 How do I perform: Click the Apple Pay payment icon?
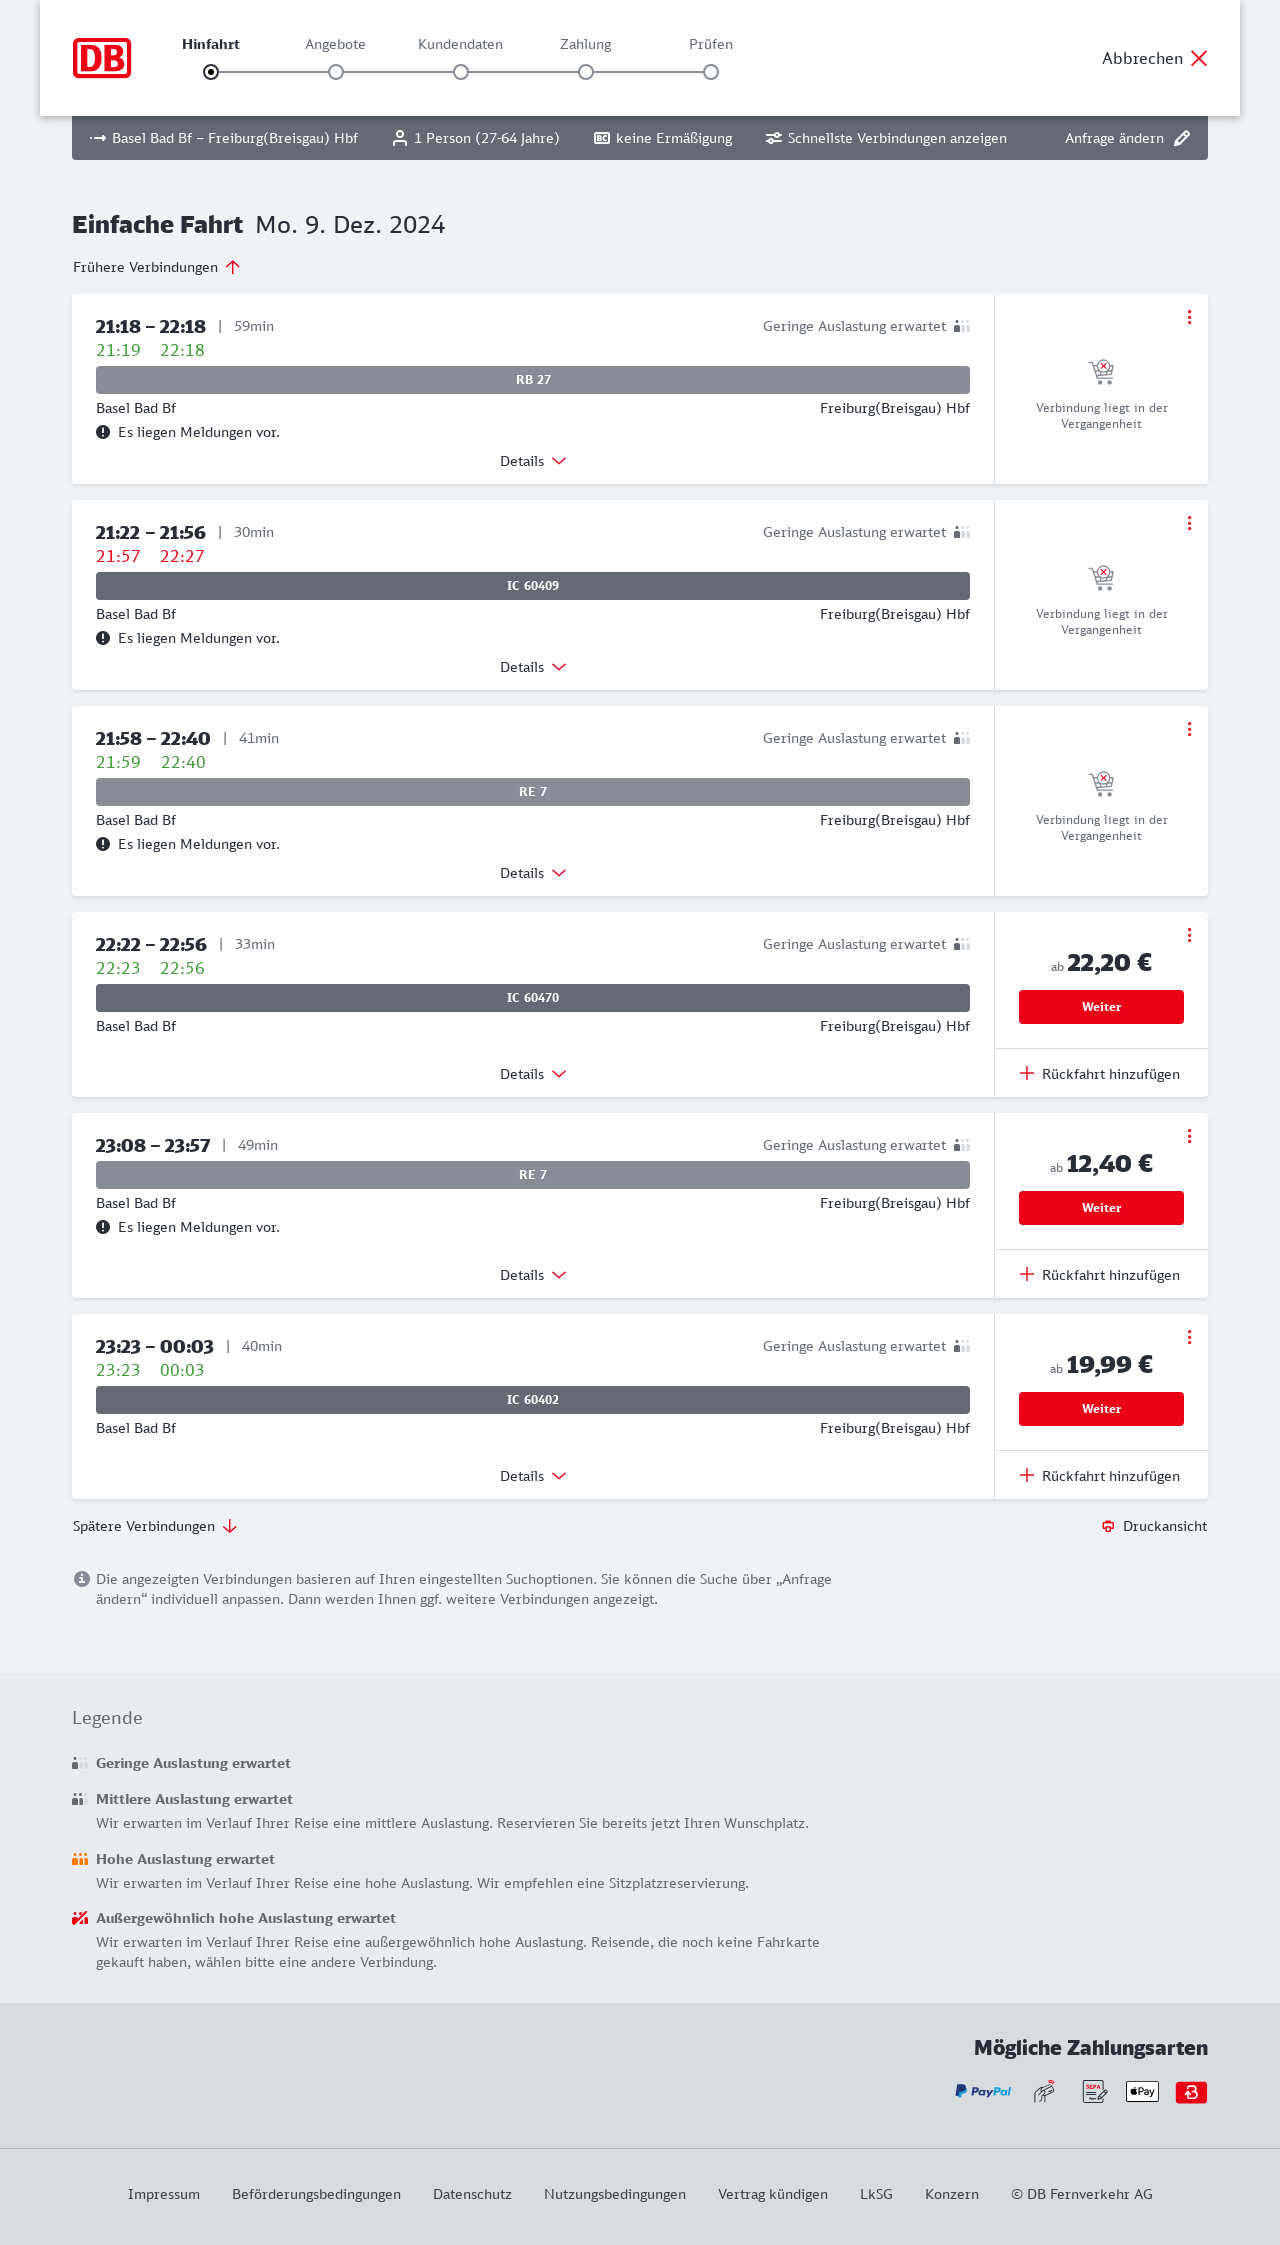(1142, 2091)
